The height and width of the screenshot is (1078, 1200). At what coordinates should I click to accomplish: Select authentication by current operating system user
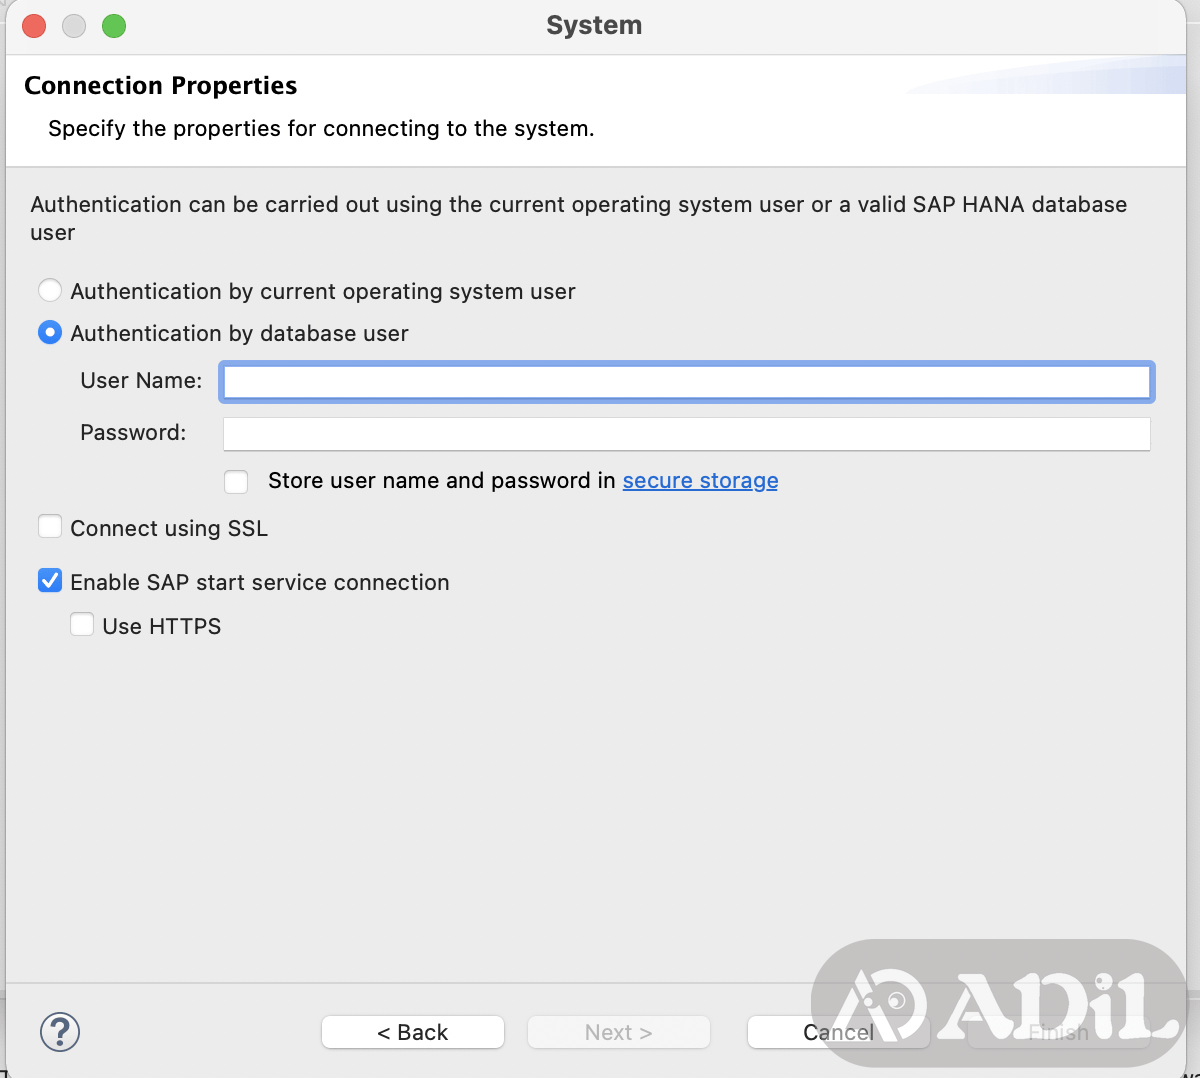(50, 291)
